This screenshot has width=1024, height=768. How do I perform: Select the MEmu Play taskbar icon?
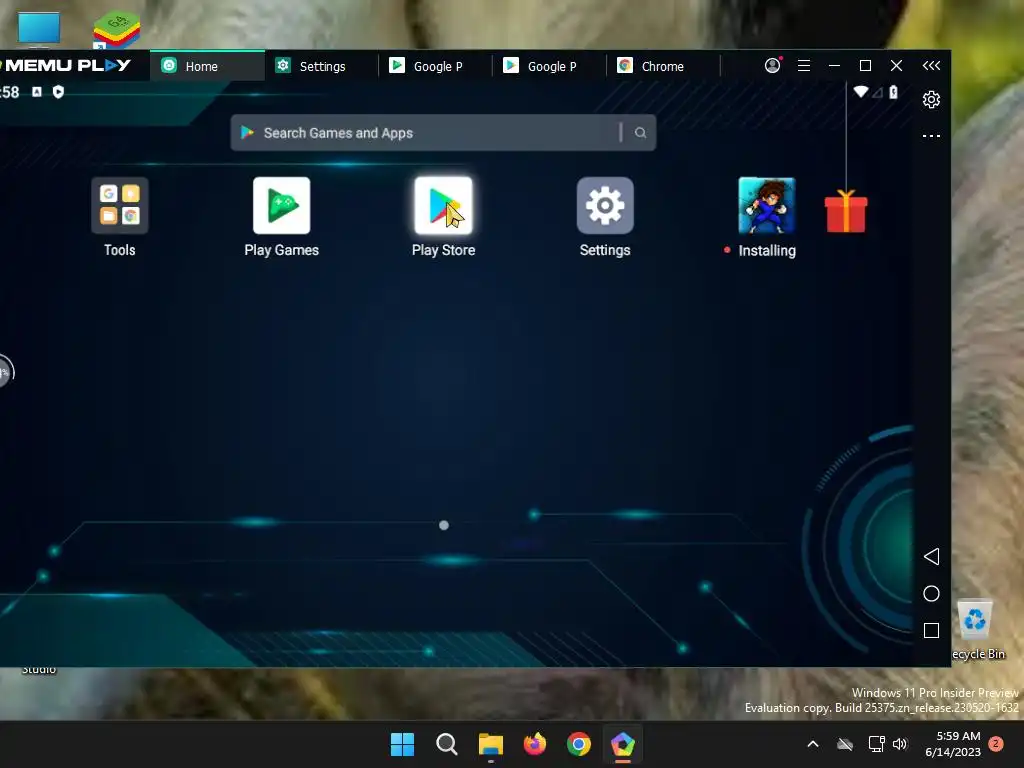click(623, 744)
